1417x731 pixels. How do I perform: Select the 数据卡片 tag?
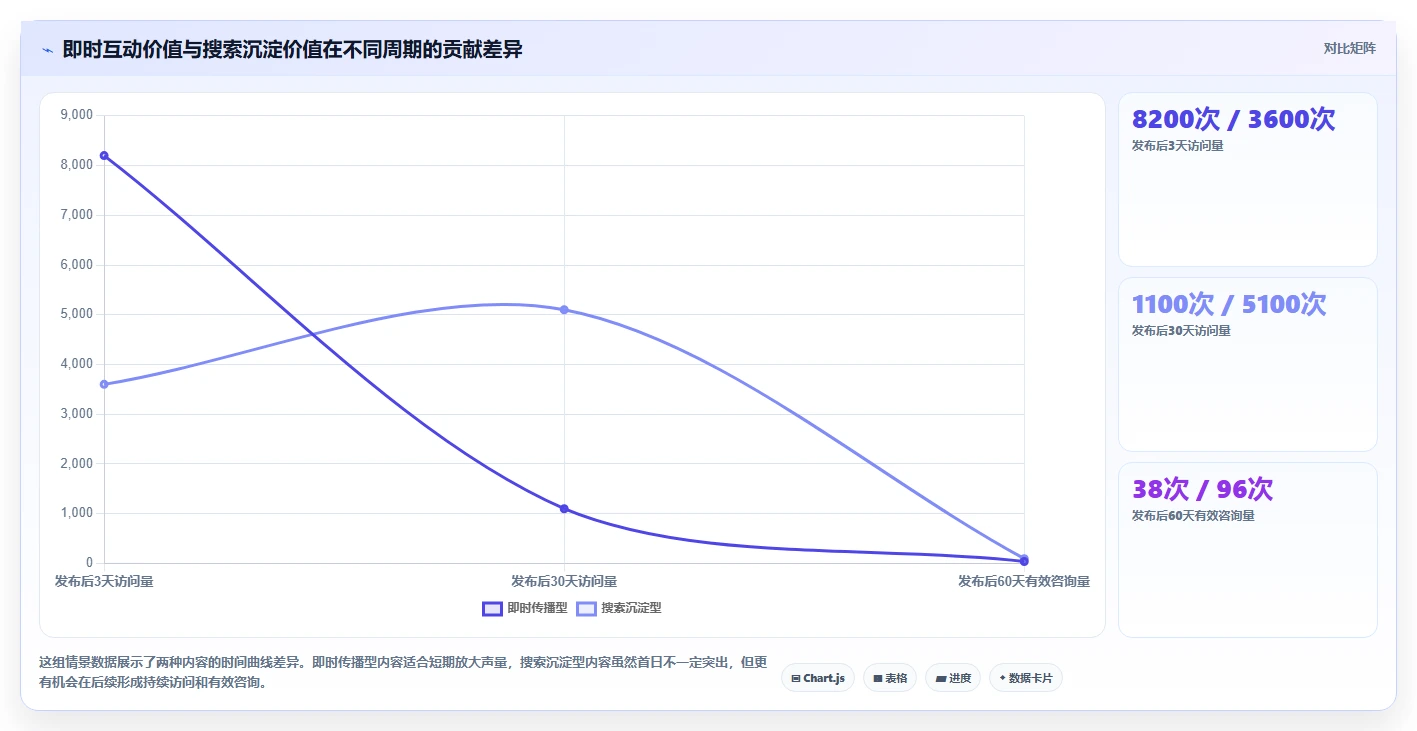point(1026,678)
